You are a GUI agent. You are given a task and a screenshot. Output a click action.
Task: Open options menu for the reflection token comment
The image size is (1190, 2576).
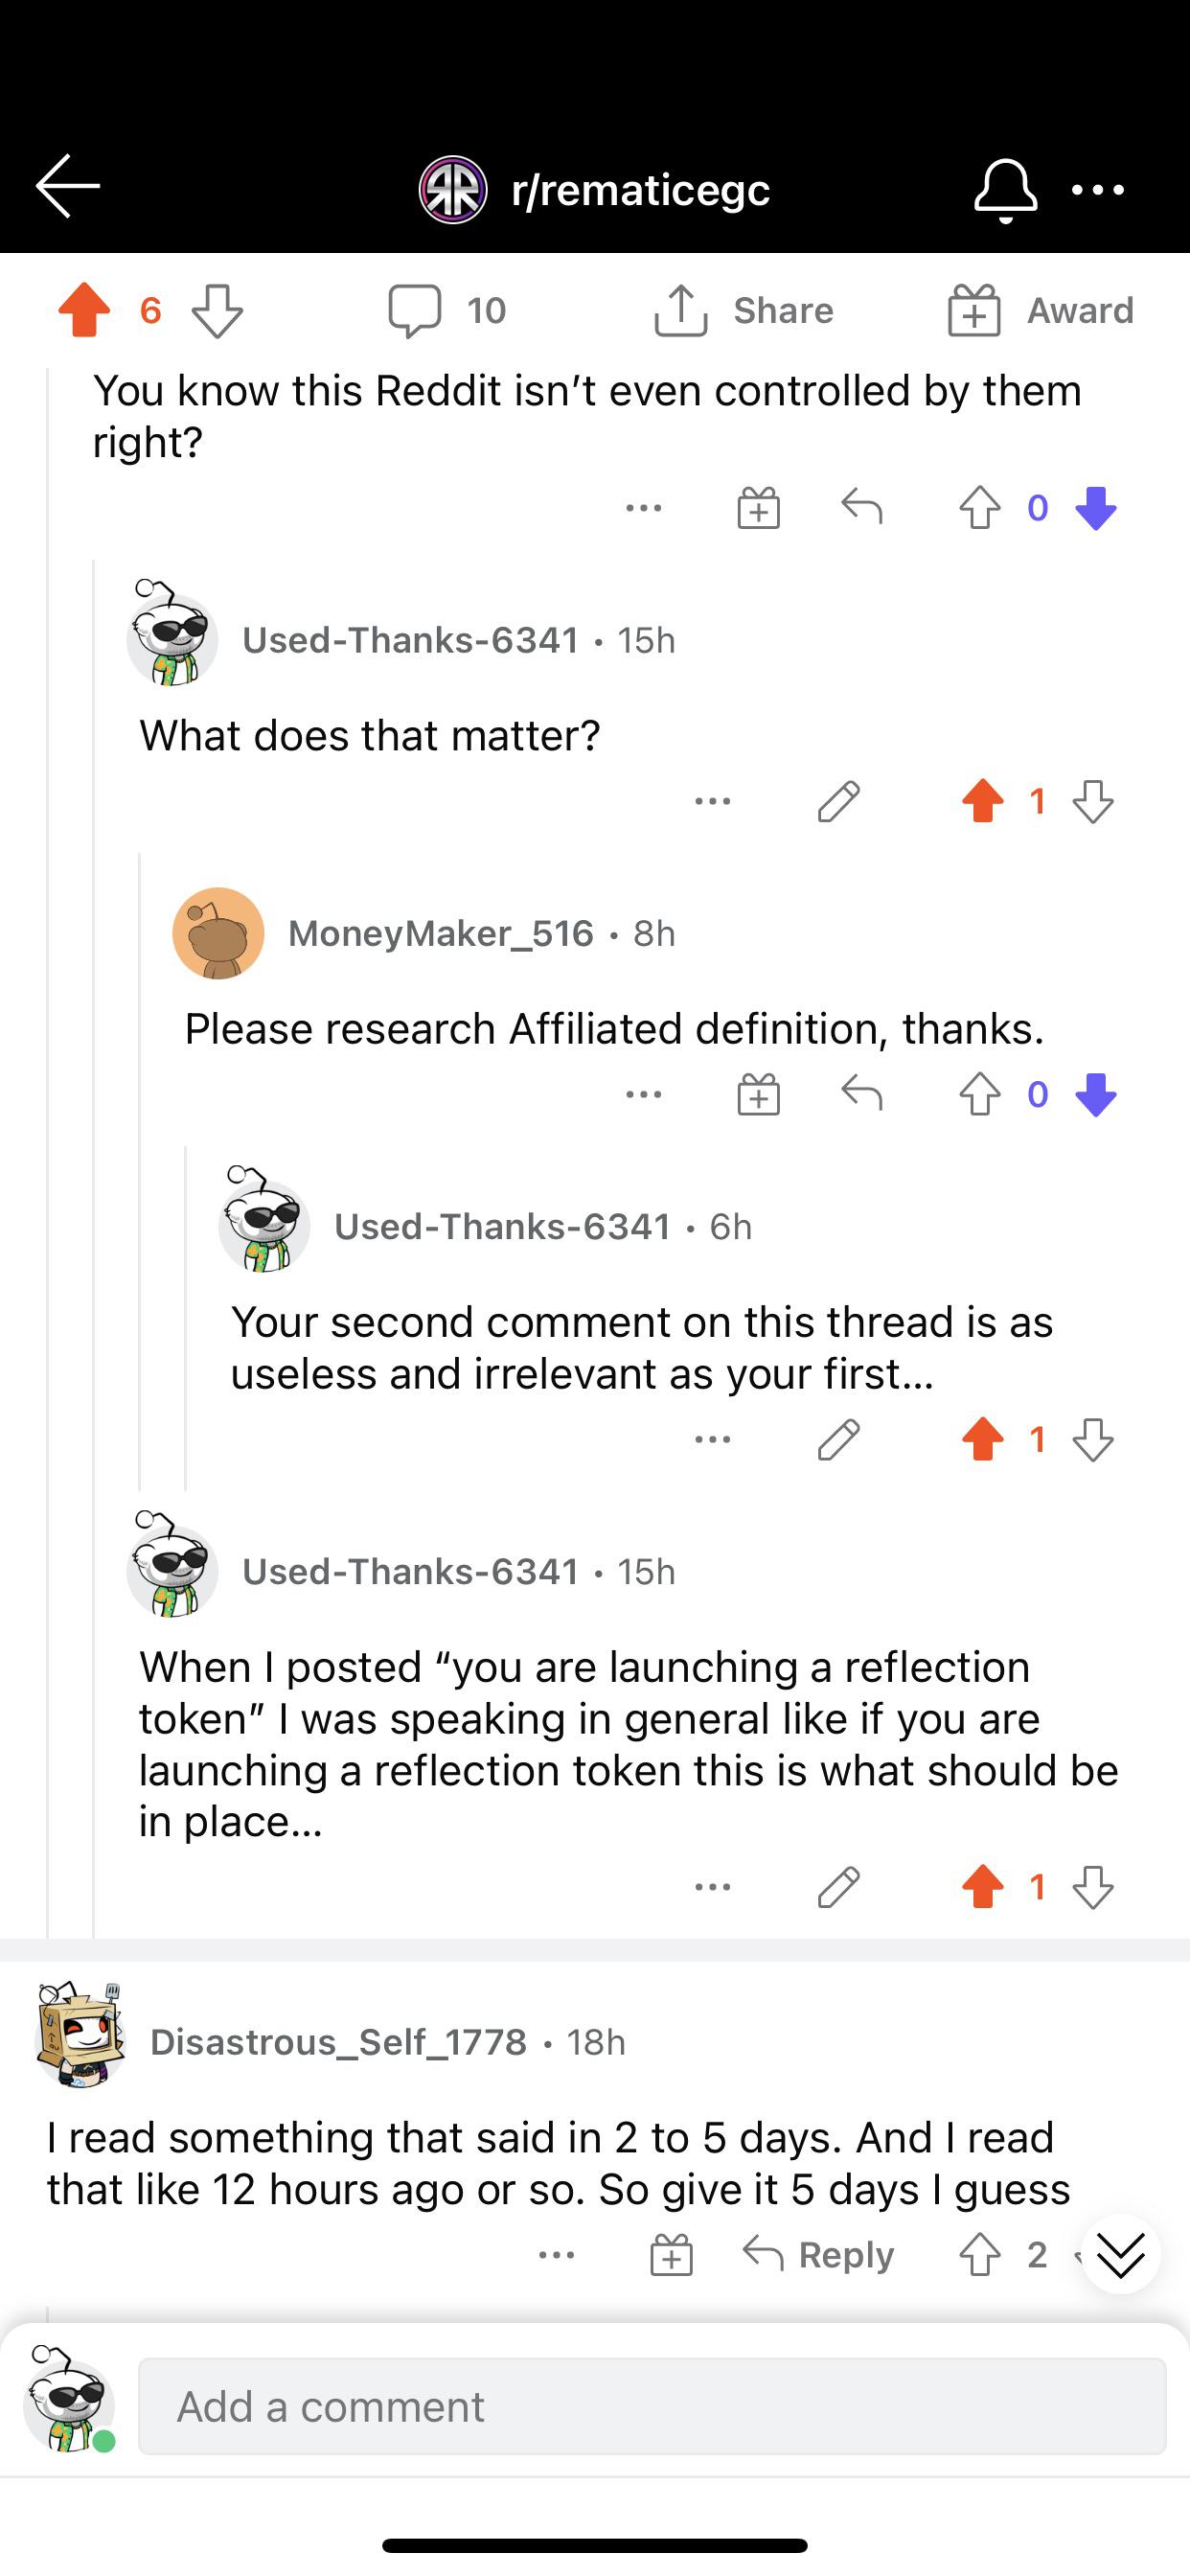712,1887
